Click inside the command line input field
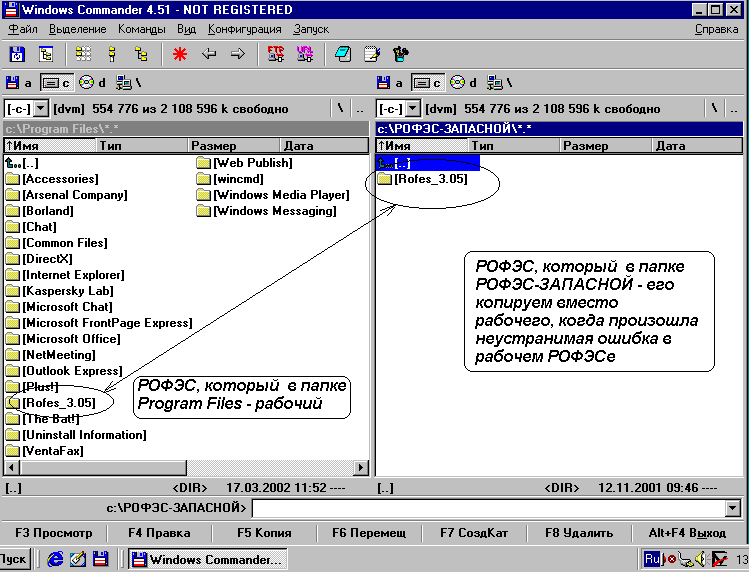This screenshot has height=572, width=749. (488, 507)
